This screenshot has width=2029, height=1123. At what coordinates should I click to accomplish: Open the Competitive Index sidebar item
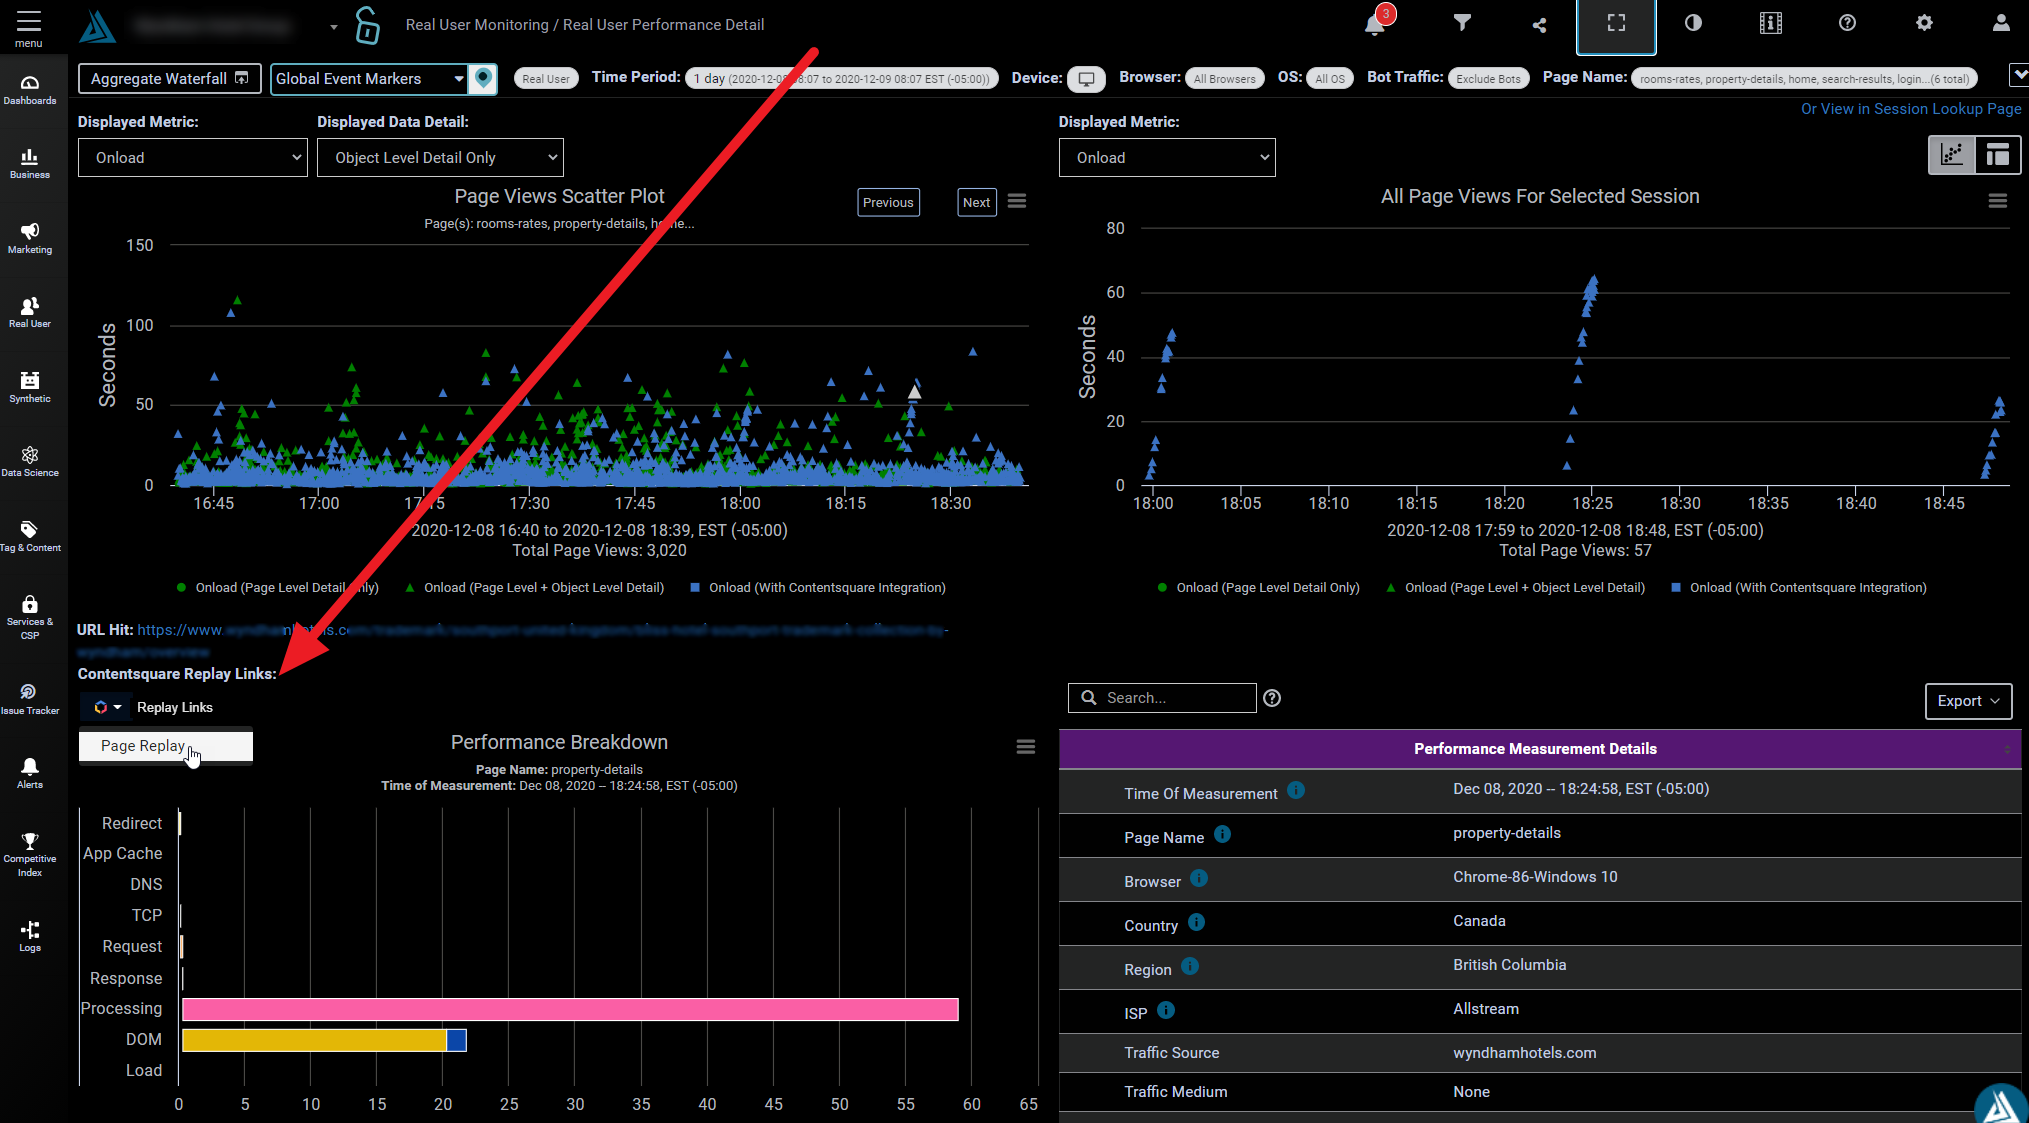(30, 855)
